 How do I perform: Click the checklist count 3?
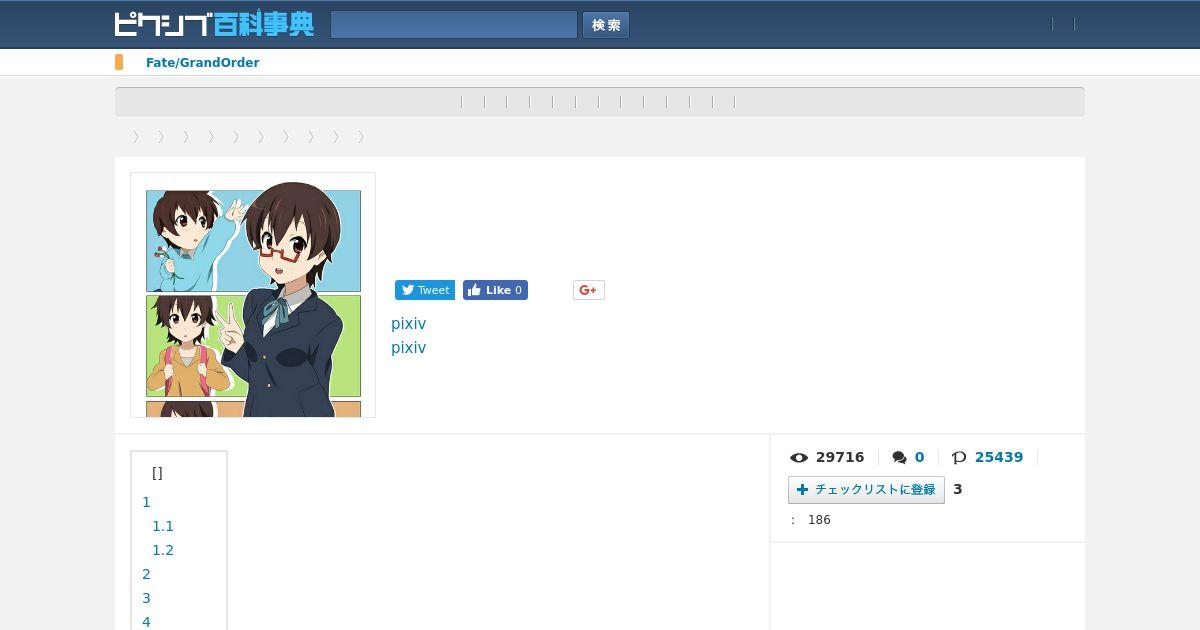[x=958, y=489]
